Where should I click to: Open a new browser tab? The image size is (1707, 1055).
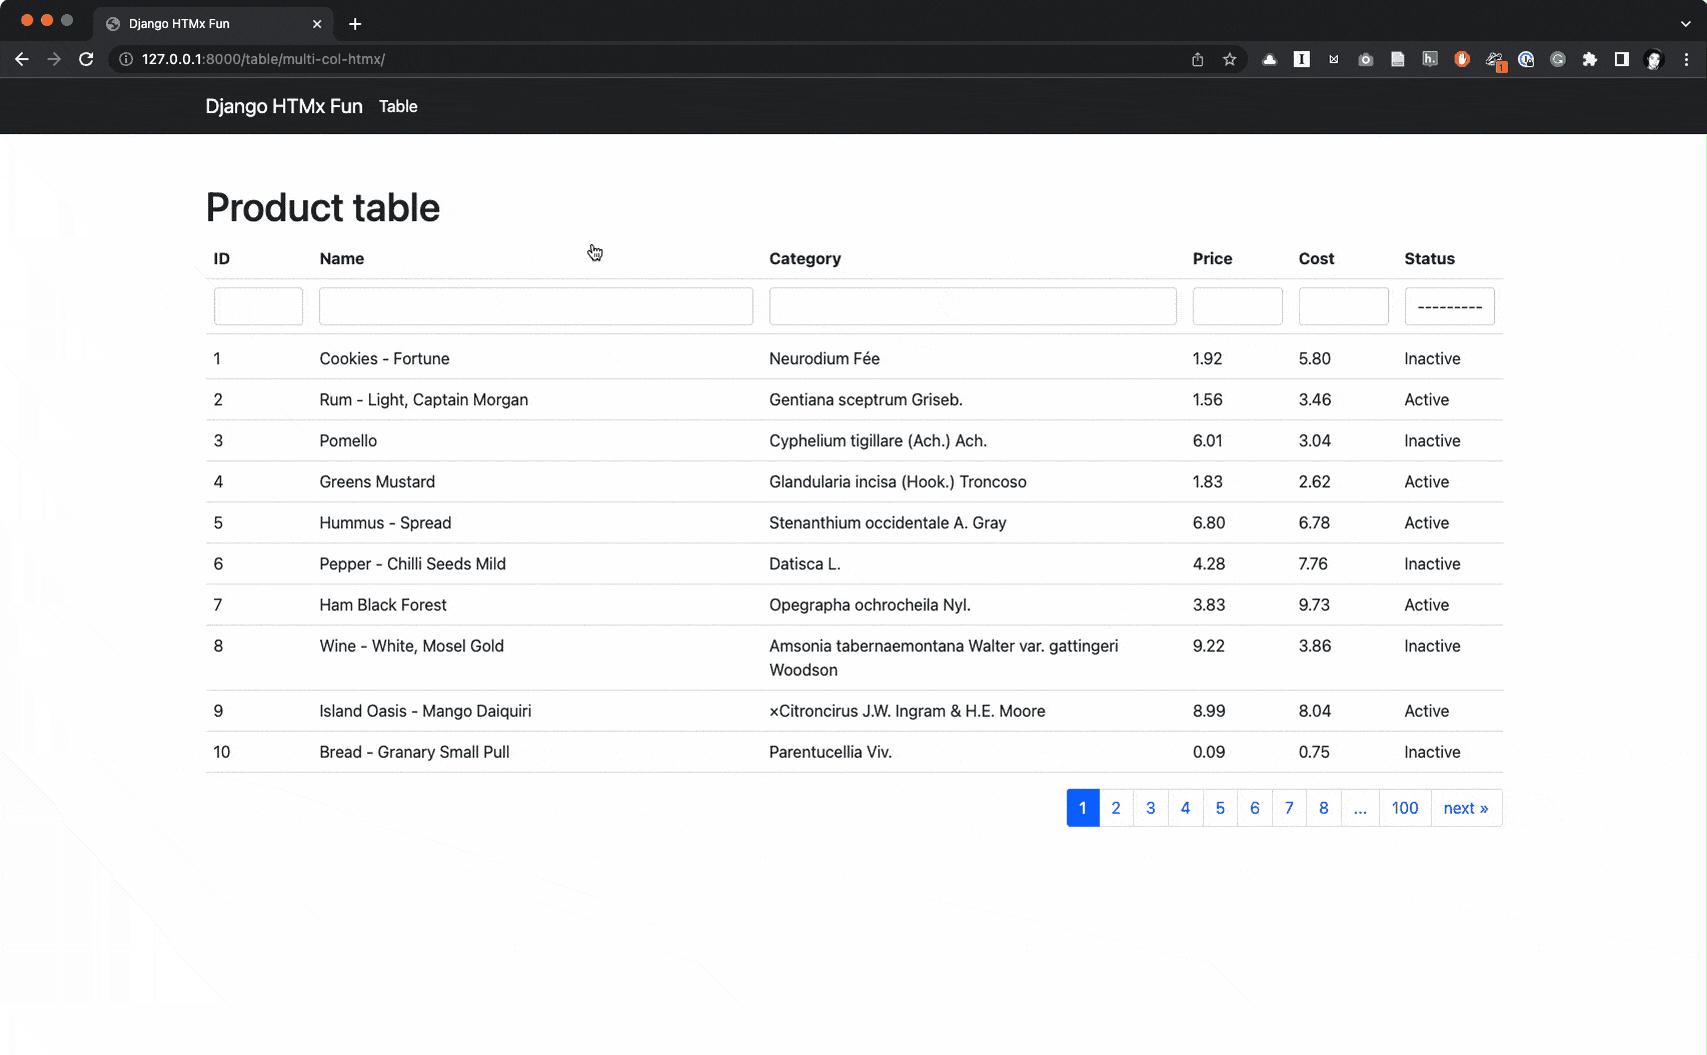tap(355, 23)
